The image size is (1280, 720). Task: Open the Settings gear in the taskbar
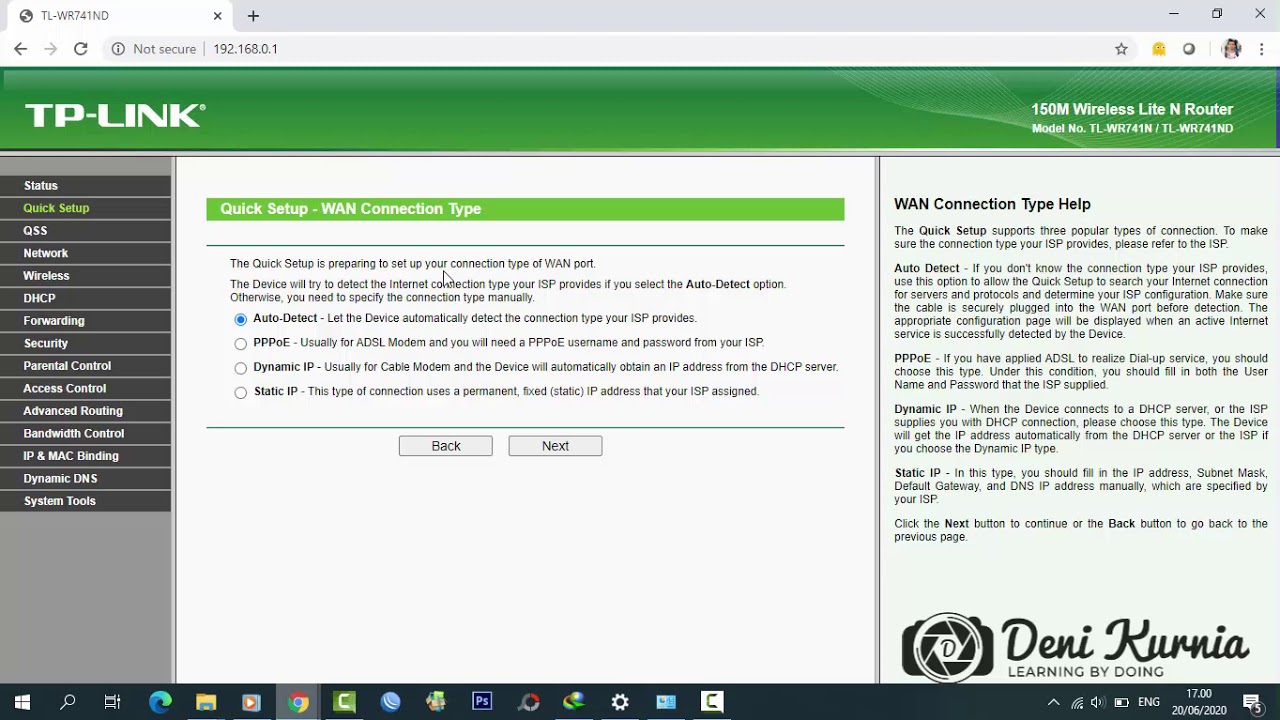coord(620,702)
